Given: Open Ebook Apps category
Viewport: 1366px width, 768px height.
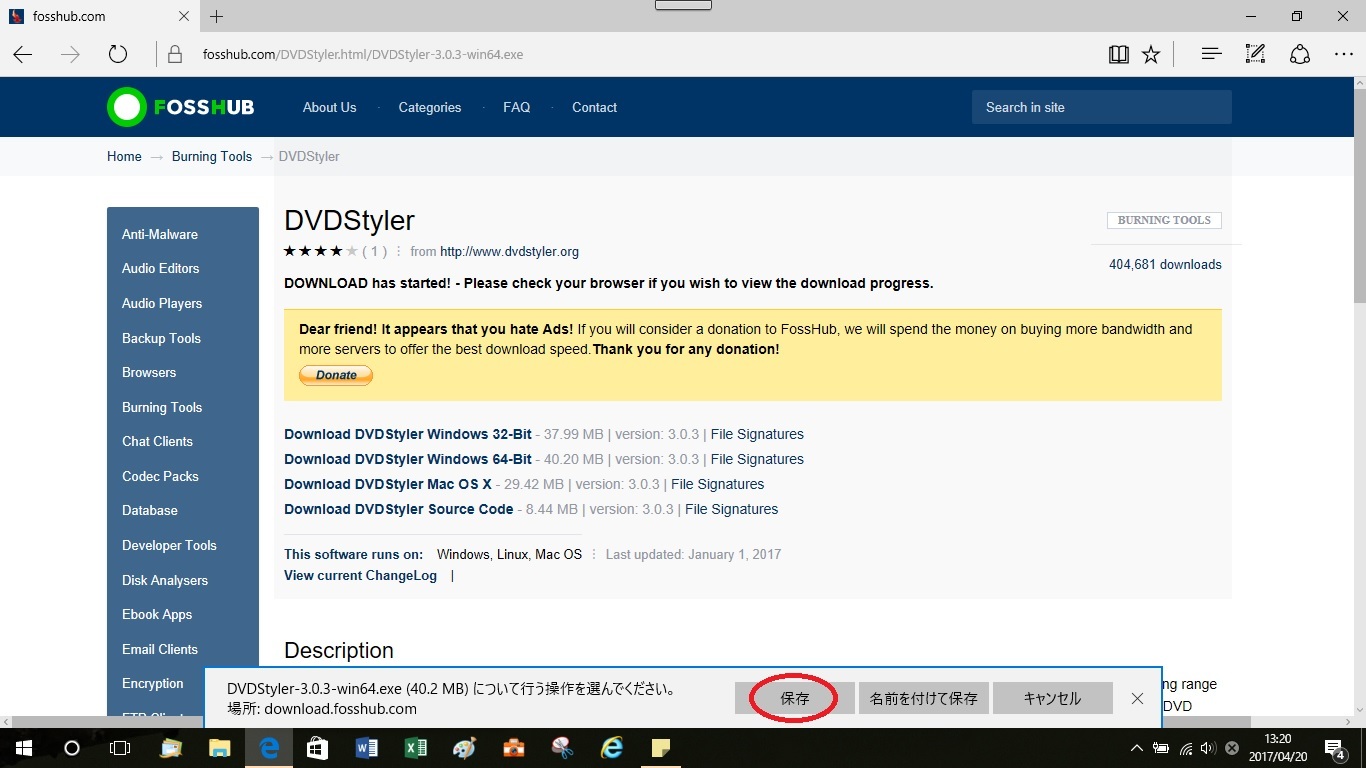Looking at the screenshot, I should pyautogui.click(x=157, y=614).
